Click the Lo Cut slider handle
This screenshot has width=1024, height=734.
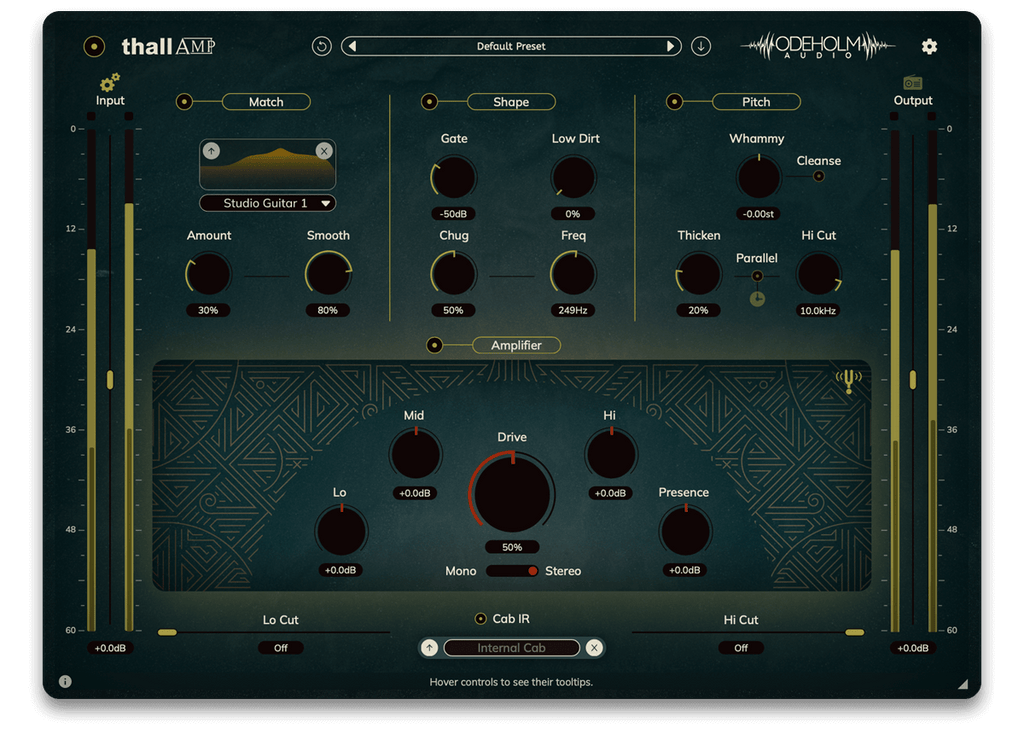167,632
